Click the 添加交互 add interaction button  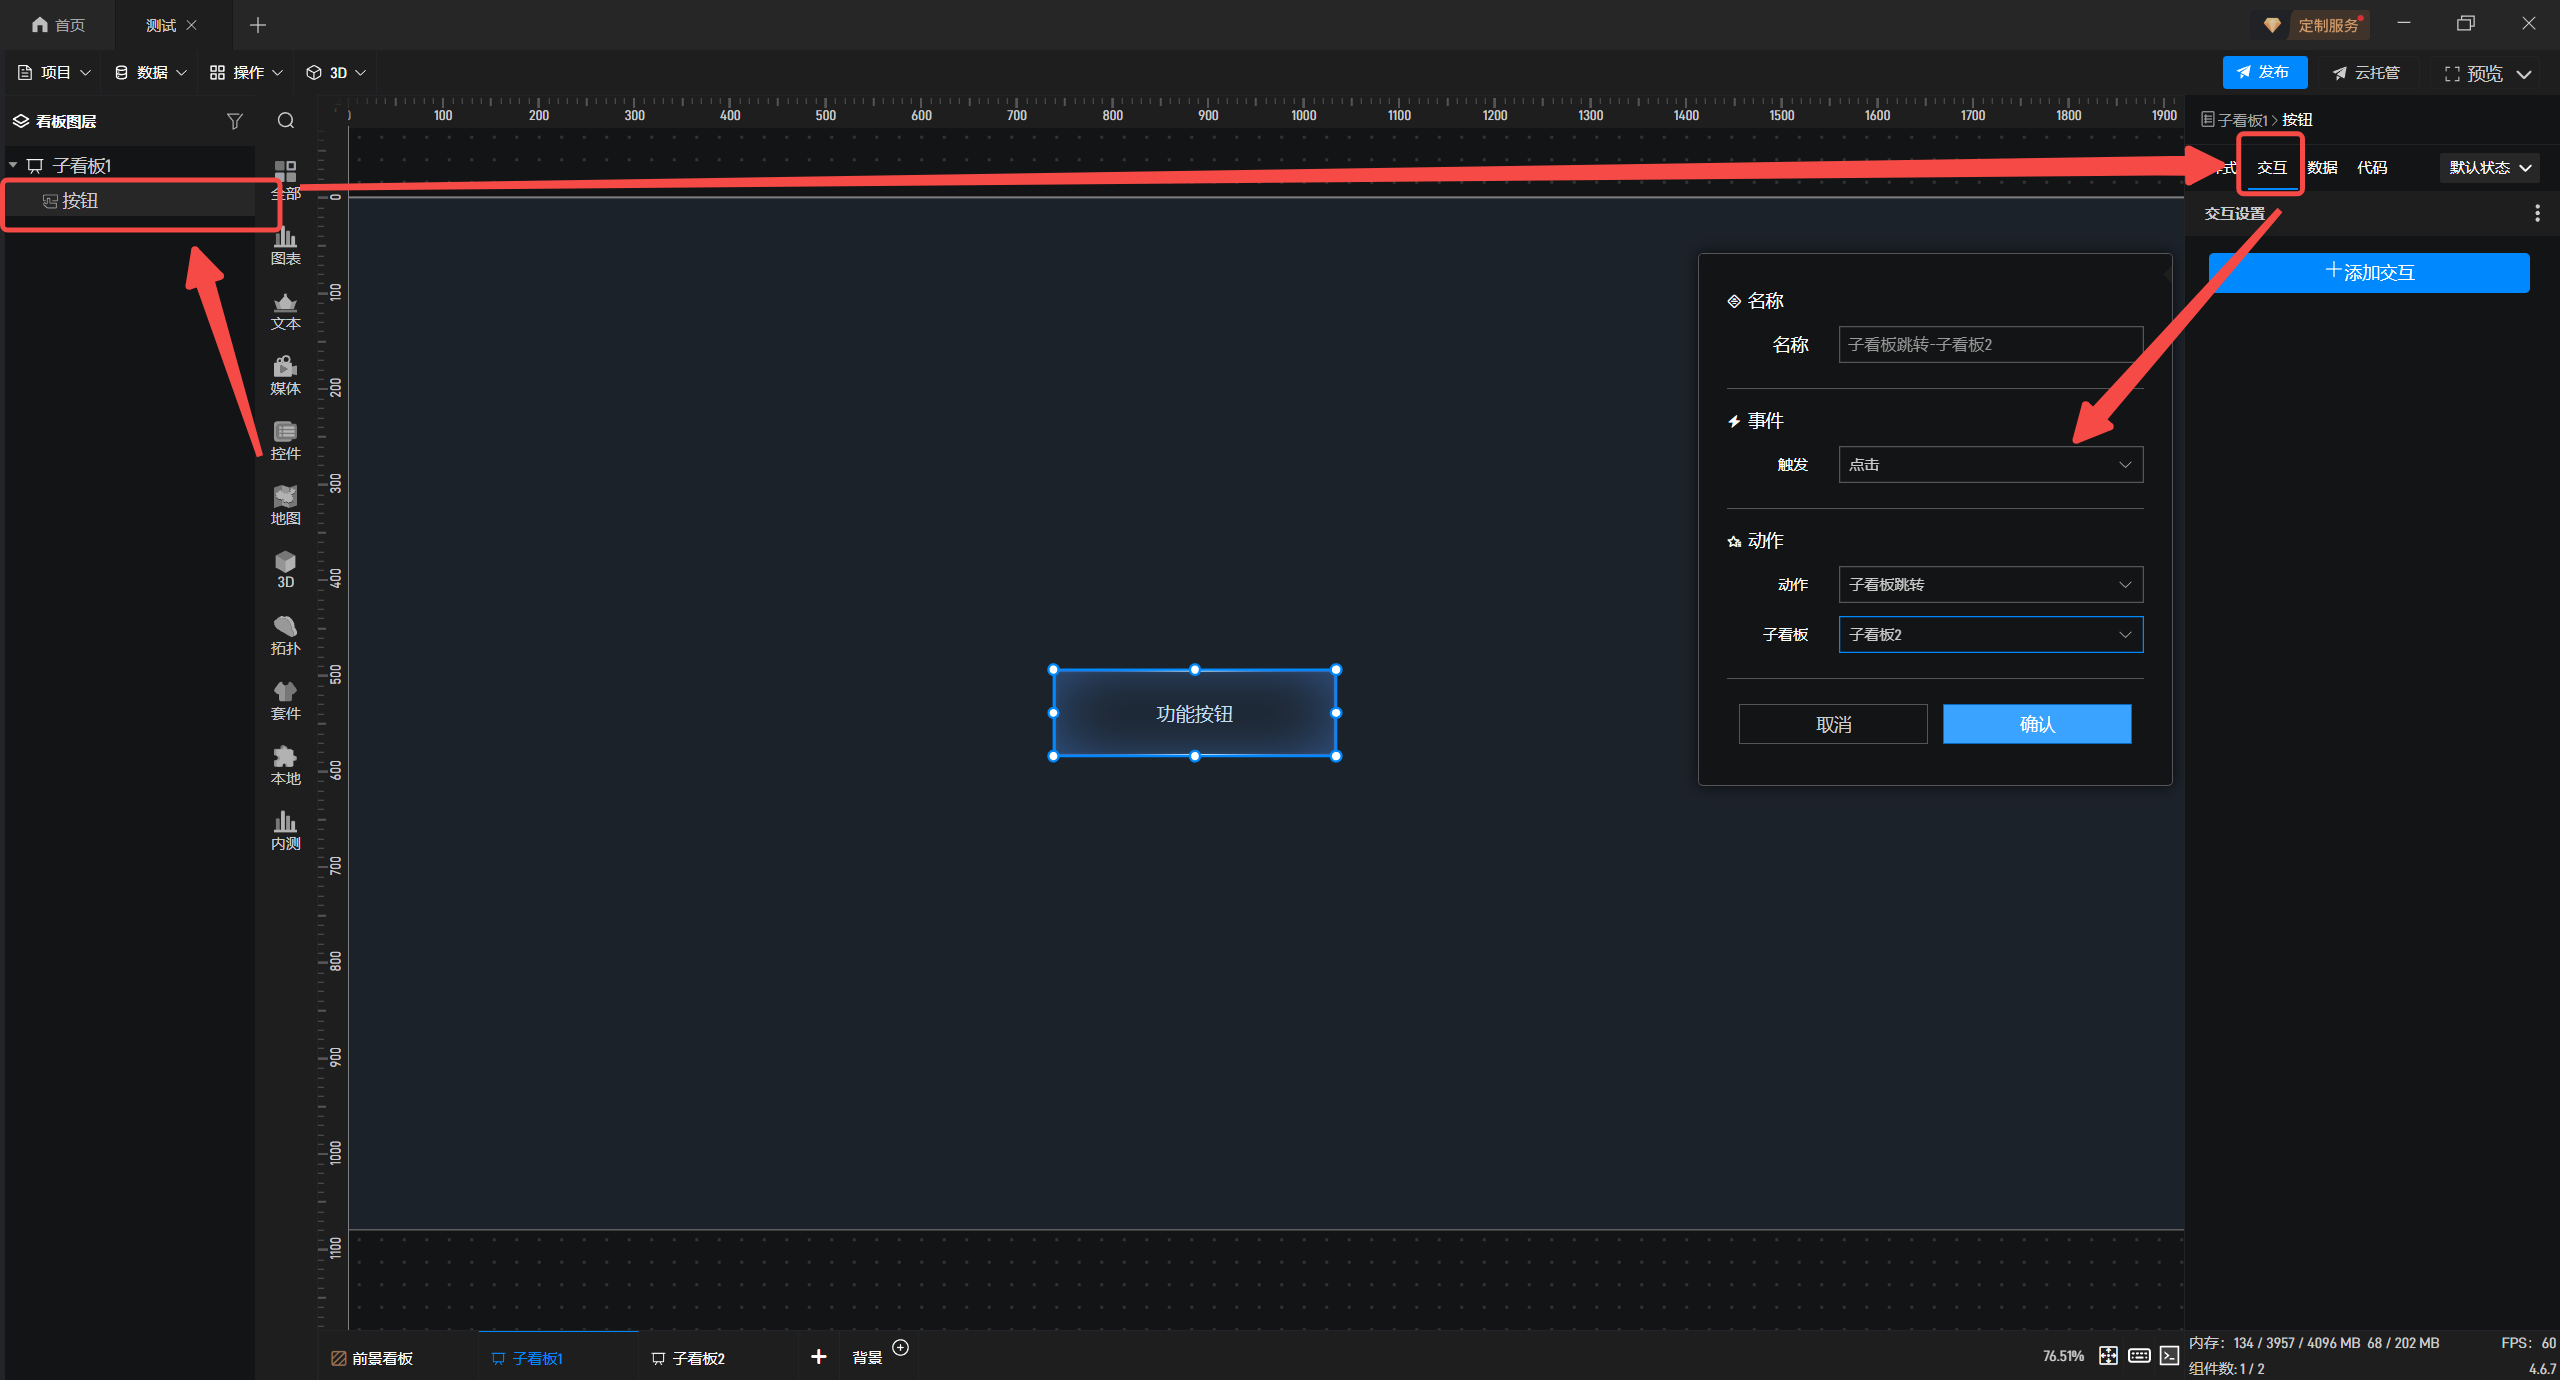pos(2368,272)
